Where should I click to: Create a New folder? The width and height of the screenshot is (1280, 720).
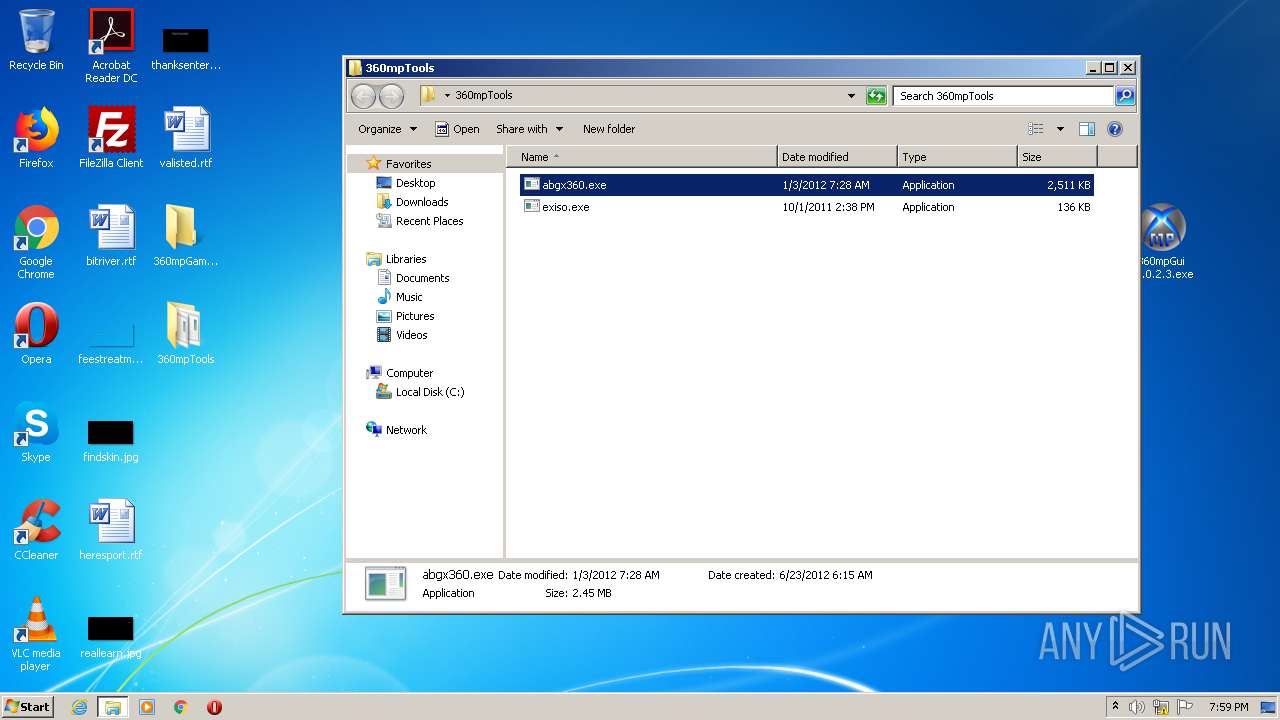pyautogui.click(x=609, y=129)
